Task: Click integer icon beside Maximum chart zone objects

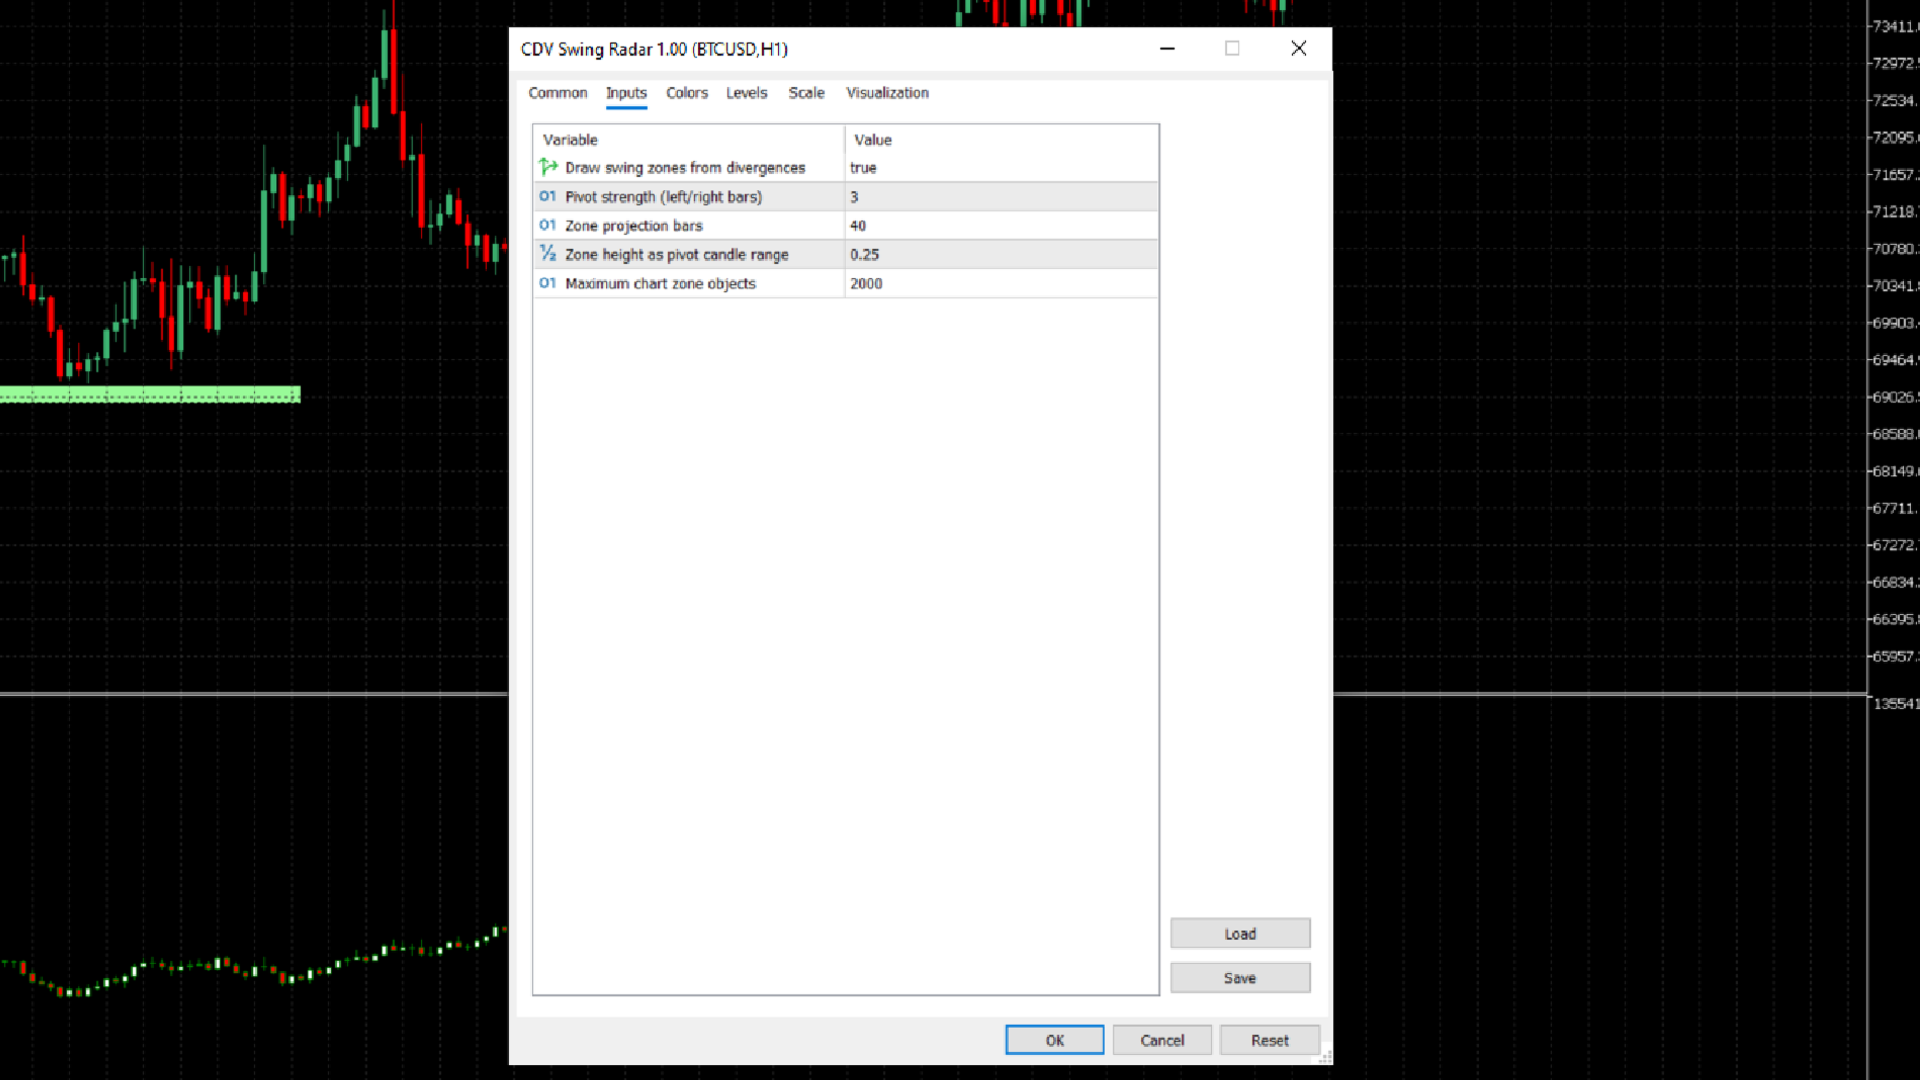Action: 547,283
